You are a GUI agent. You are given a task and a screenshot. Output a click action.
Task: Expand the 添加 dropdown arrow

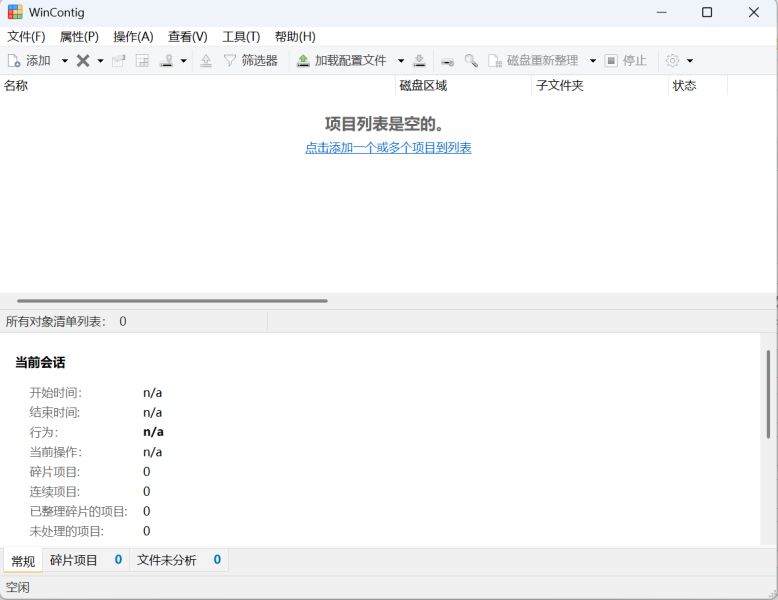[x=65, y=61]
